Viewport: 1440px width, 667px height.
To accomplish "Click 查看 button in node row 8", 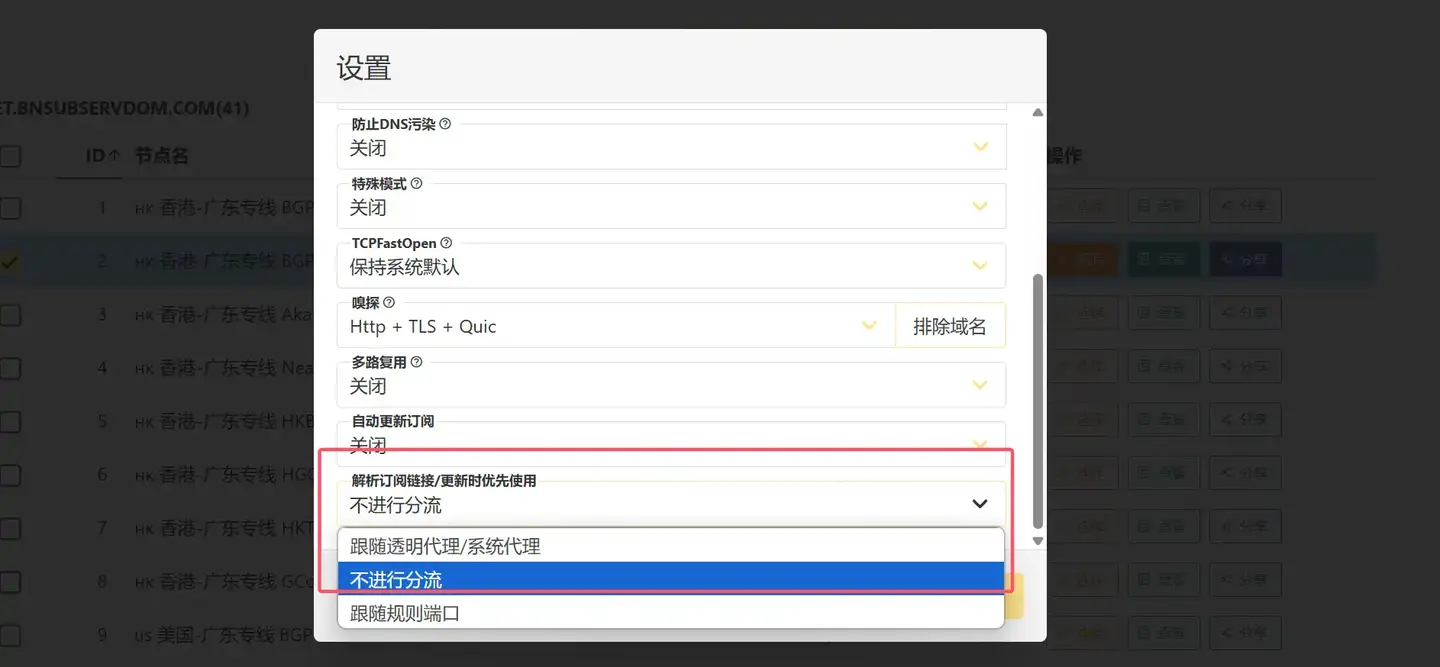I will (1163, 581).
